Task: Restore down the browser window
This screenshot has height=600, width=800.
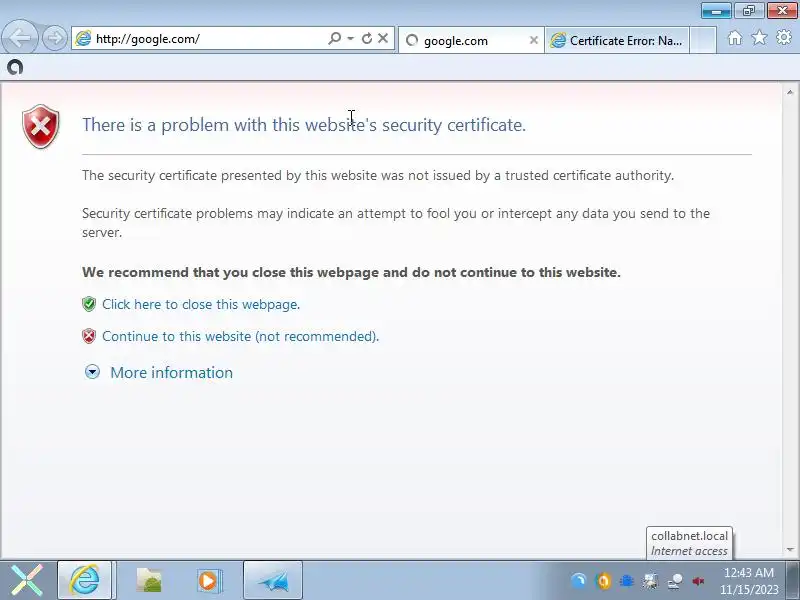Action: tap(749, 10)
